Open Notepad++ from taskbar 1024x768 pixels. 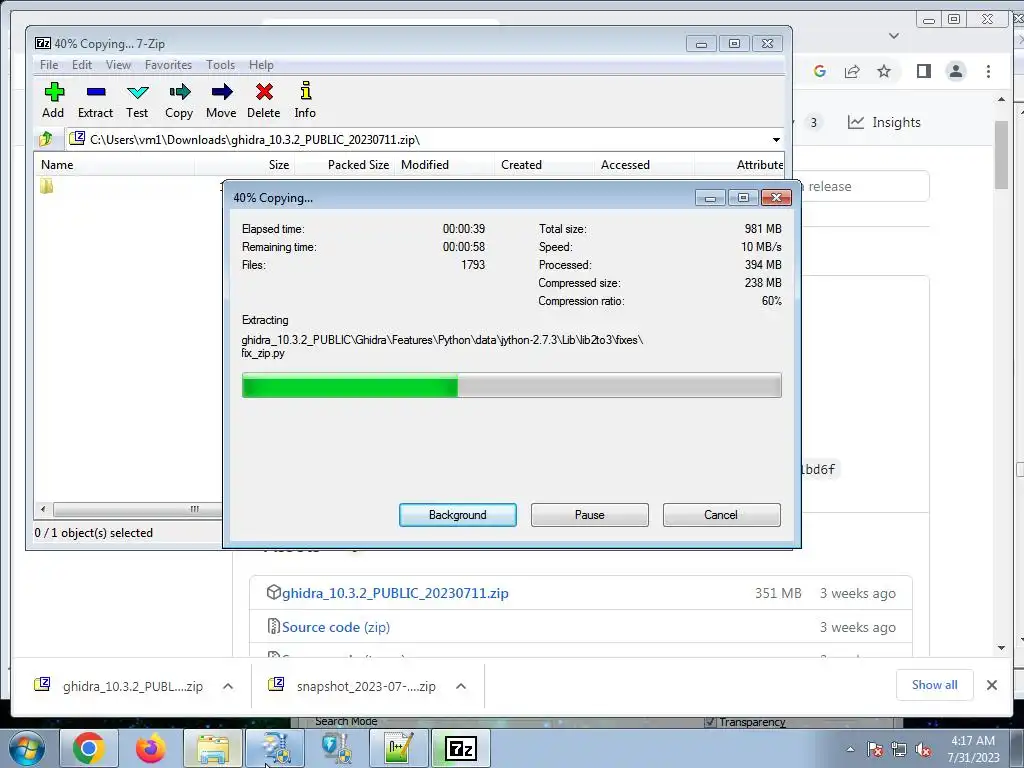398,748
